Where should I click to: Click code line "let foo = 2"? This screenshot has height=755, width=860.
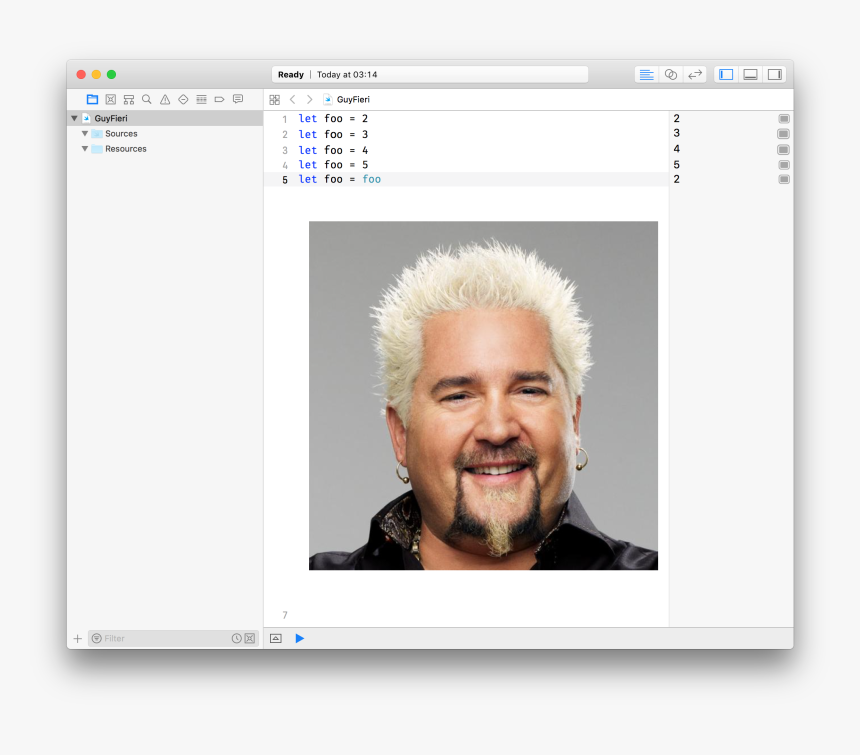pos(333,119)
